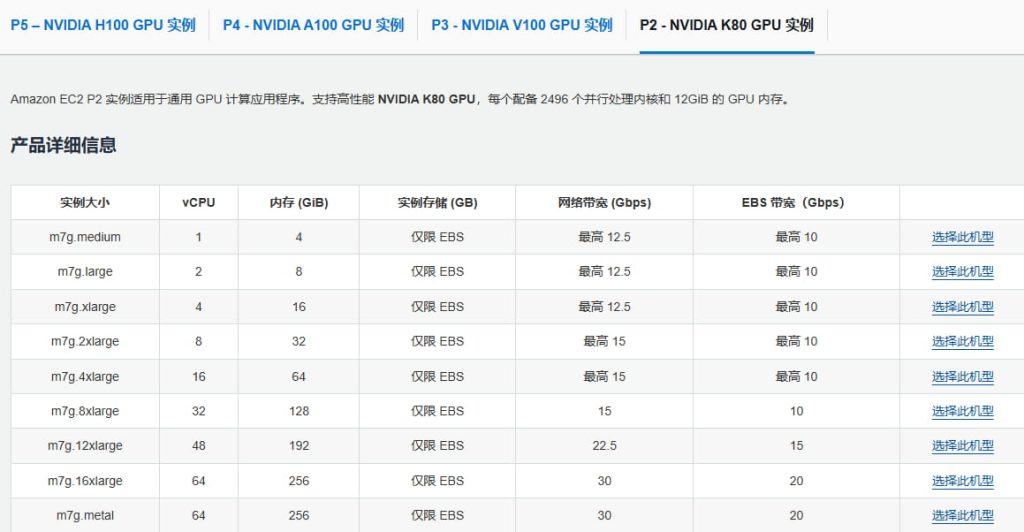Screen dimensions: 1024x532
Task: Click the 产品详细信息 heading
Action: (x=63, y=145)
